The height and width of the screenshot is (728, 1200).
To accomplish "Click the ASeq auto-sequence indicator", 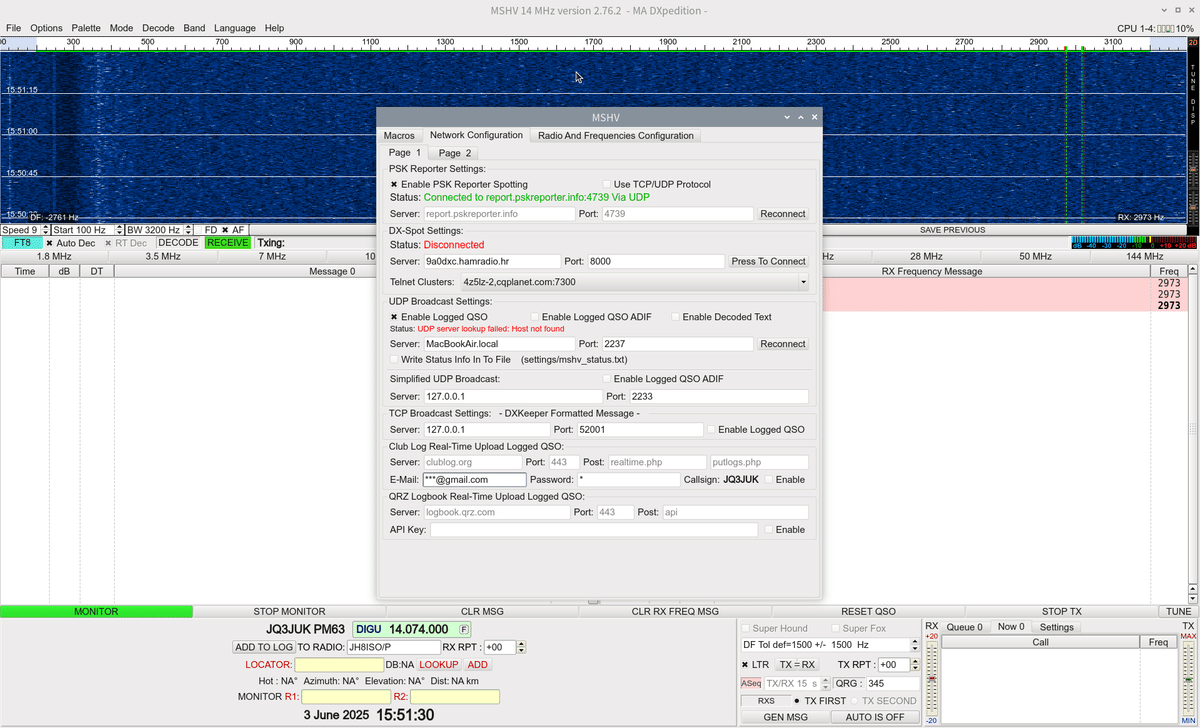I will coord(750,682).
